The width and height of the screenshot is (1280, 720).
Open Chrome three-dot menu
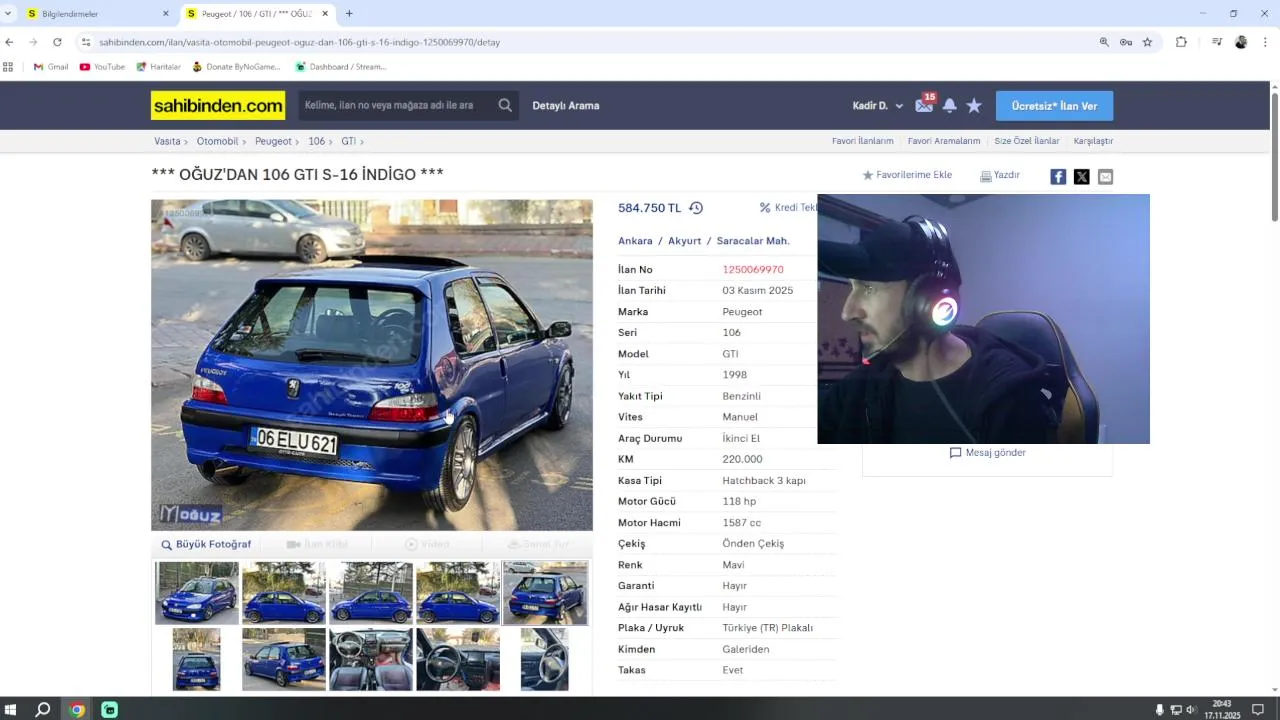[1265, 42]
